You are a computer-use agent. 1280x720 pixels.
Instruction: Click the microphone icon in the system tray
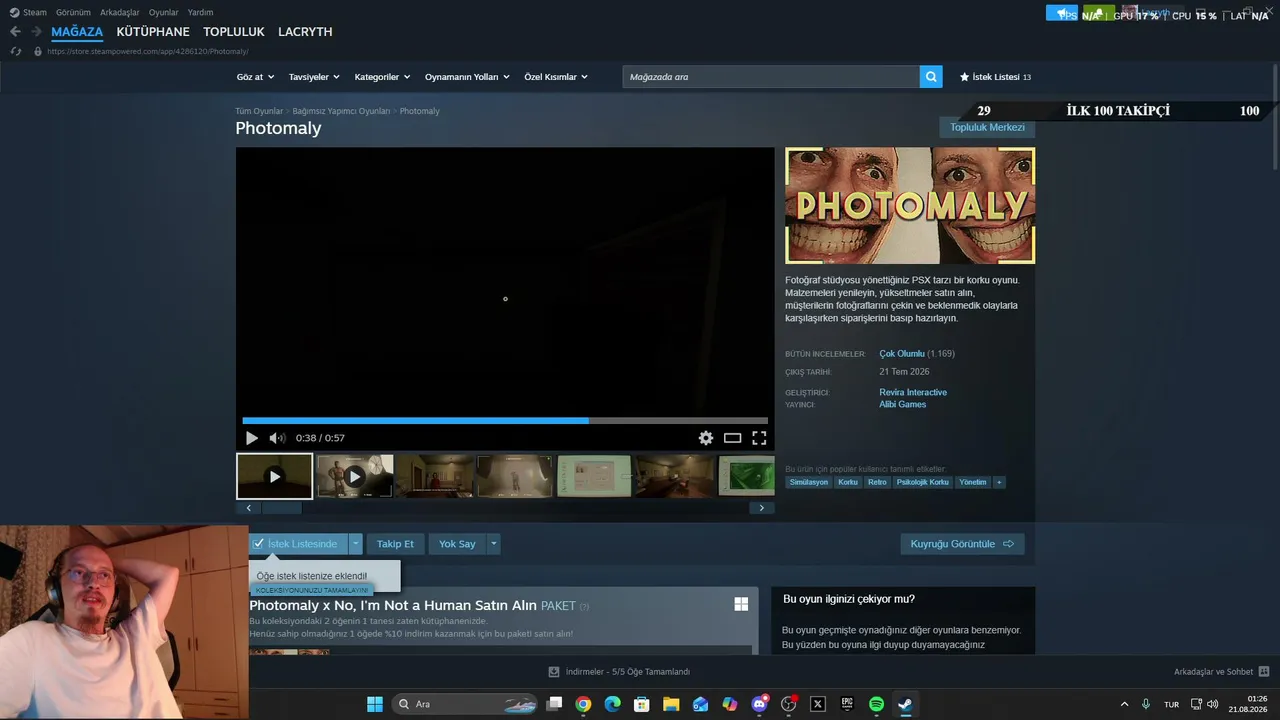click(x=1146, y=704)
